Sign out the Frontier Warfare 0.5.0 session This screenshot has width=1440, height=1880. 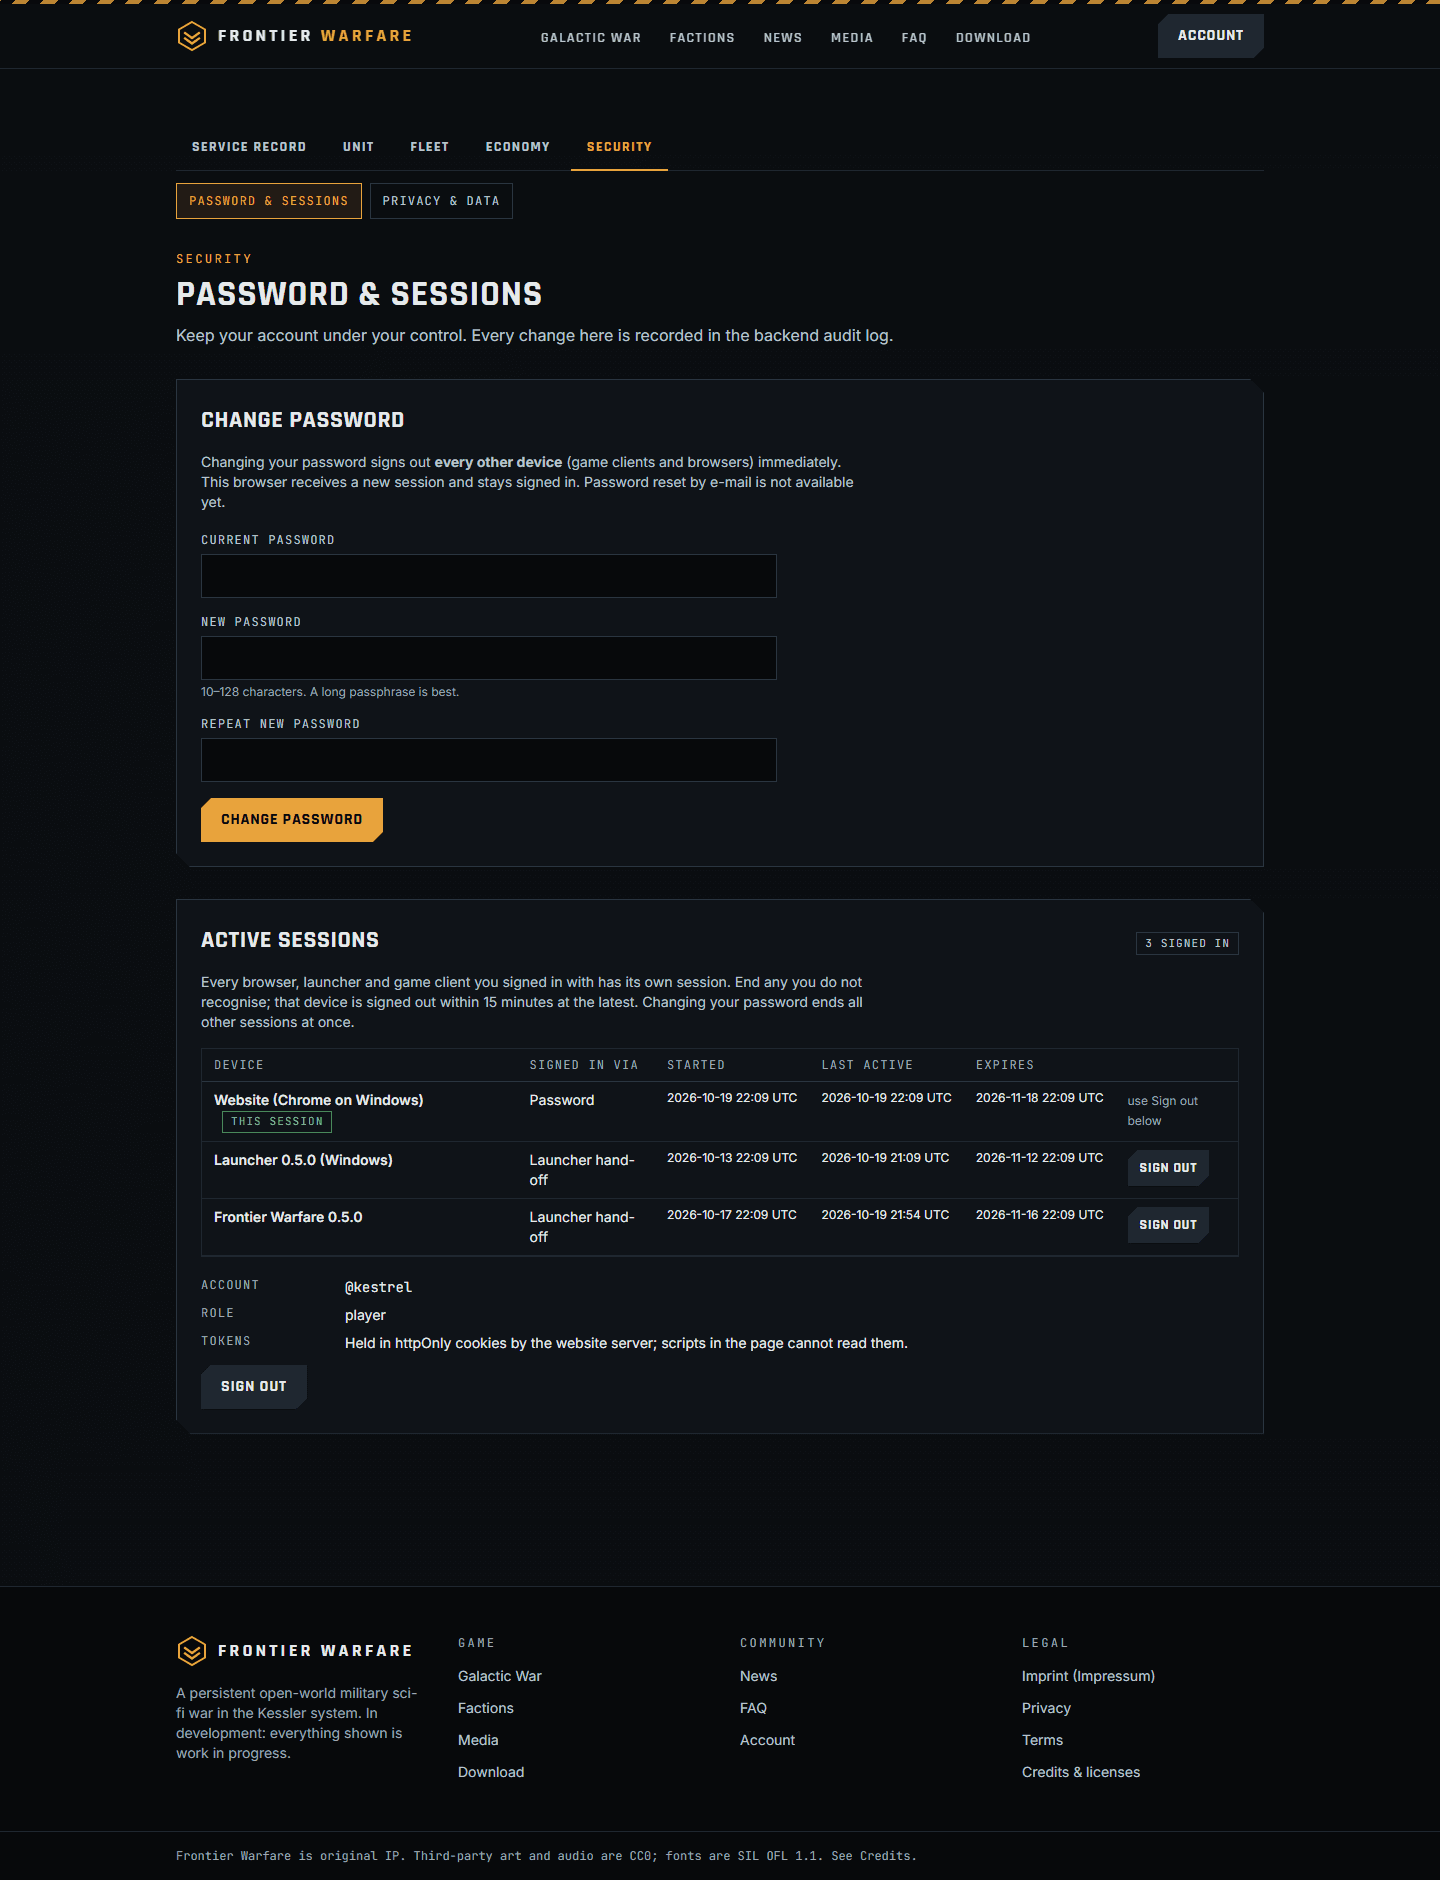(1168, 1225)
